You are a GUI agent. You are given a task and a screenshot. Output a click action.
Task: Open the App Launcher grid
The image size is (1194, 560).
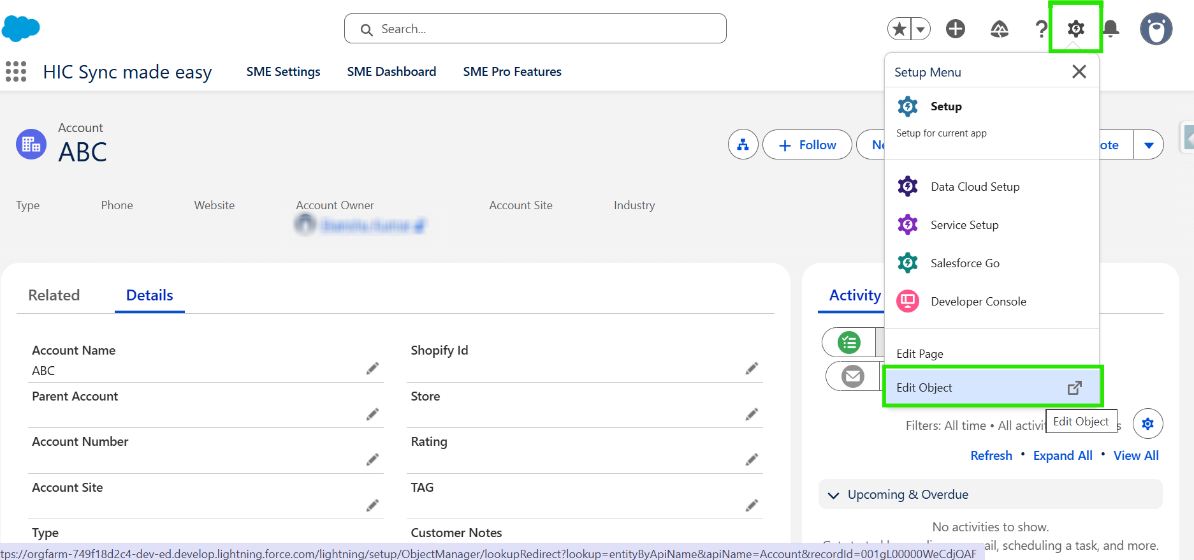(15, 72)
